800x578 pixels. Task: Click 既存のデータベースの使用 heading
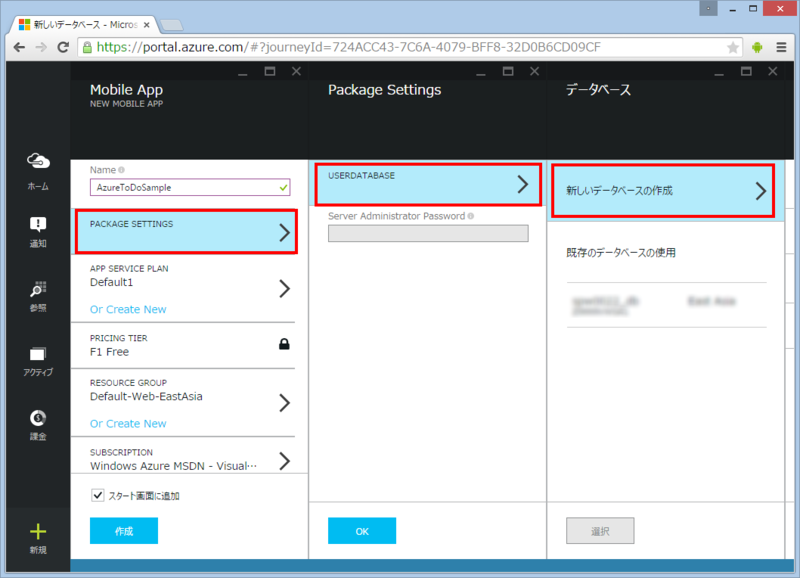[x=621, y=253]
